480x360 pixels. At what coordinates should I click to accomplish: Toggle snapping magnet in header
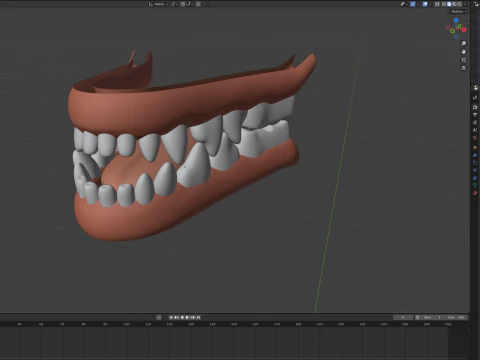(183, 4)
